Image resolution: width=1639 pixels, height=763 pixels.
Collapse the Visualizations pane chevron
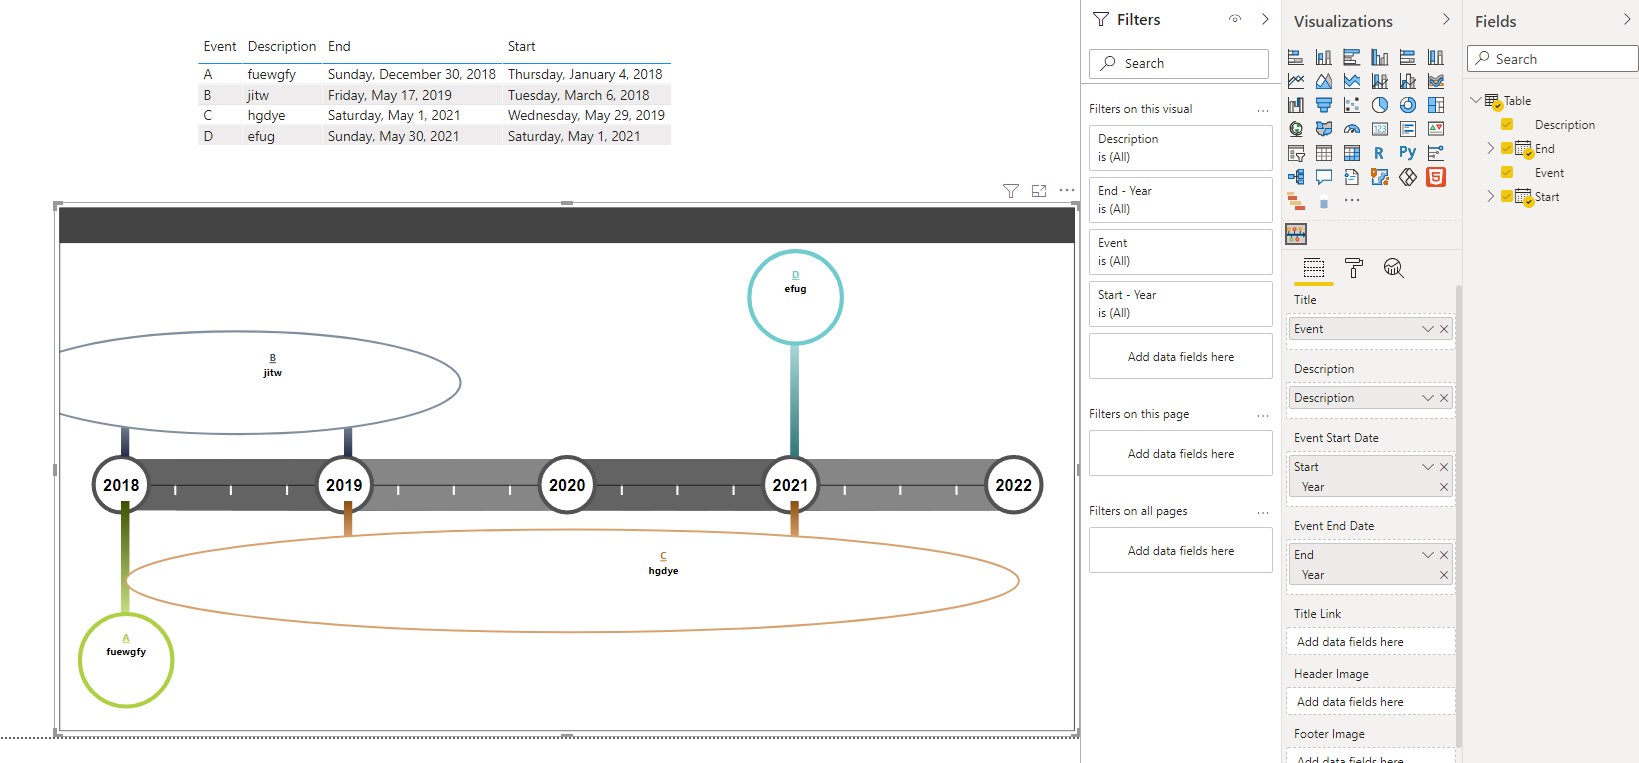1446,19
